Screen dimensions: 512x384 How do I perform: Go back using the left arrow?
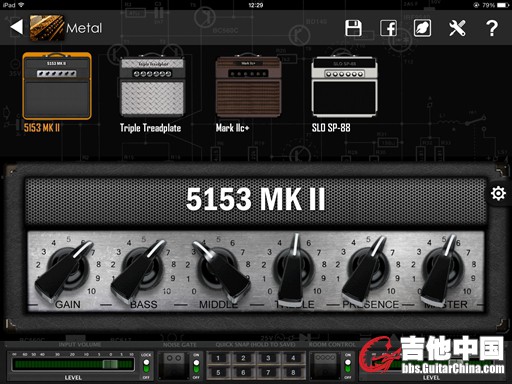point(17,27)
